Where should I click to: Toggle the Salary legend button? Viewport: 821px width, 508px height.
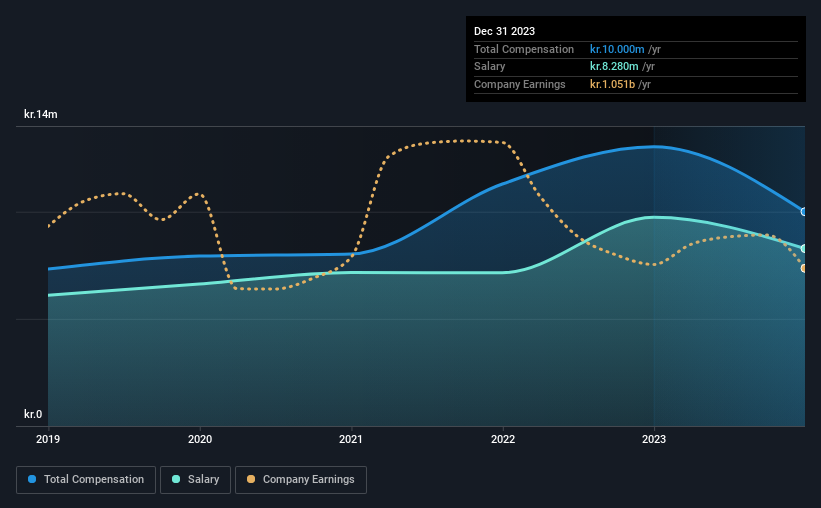pyautogui.click(x=195, y=480)
